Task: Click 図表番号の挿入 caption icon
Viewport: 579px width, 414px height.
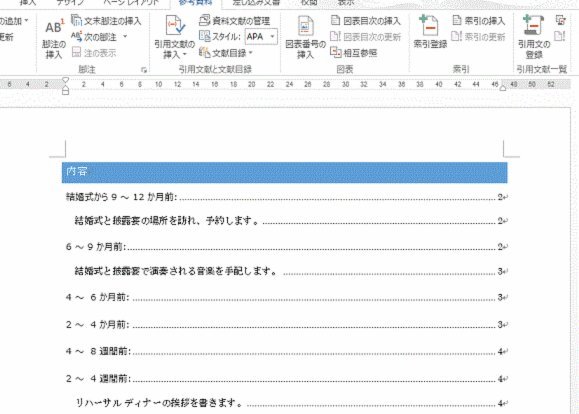Action: (x=305, y=37)
